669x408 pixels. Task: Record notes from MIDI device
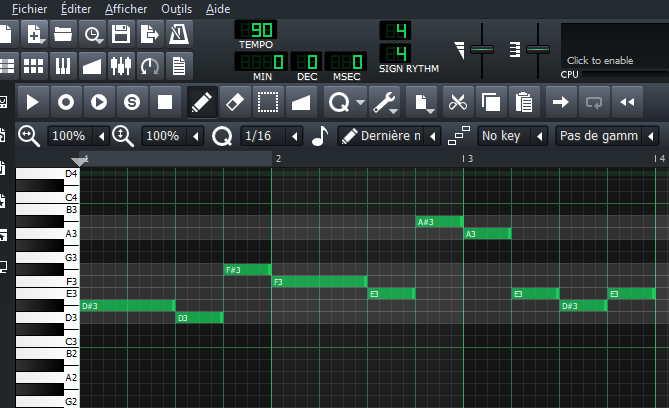click(66, 102)
